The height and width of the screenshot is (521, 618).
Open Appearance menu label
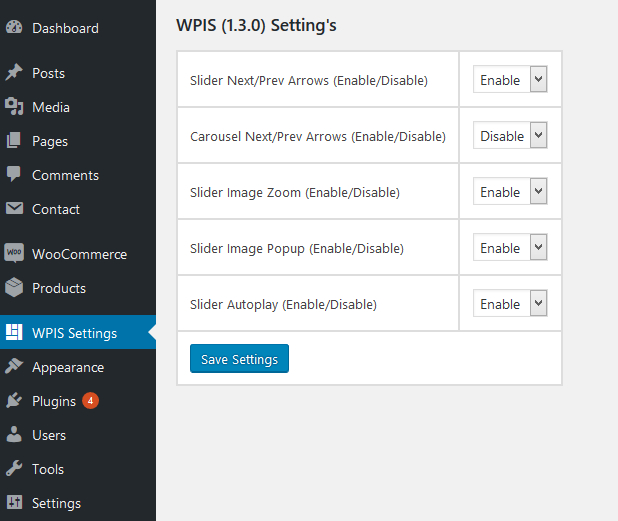(x=68, y=368)
